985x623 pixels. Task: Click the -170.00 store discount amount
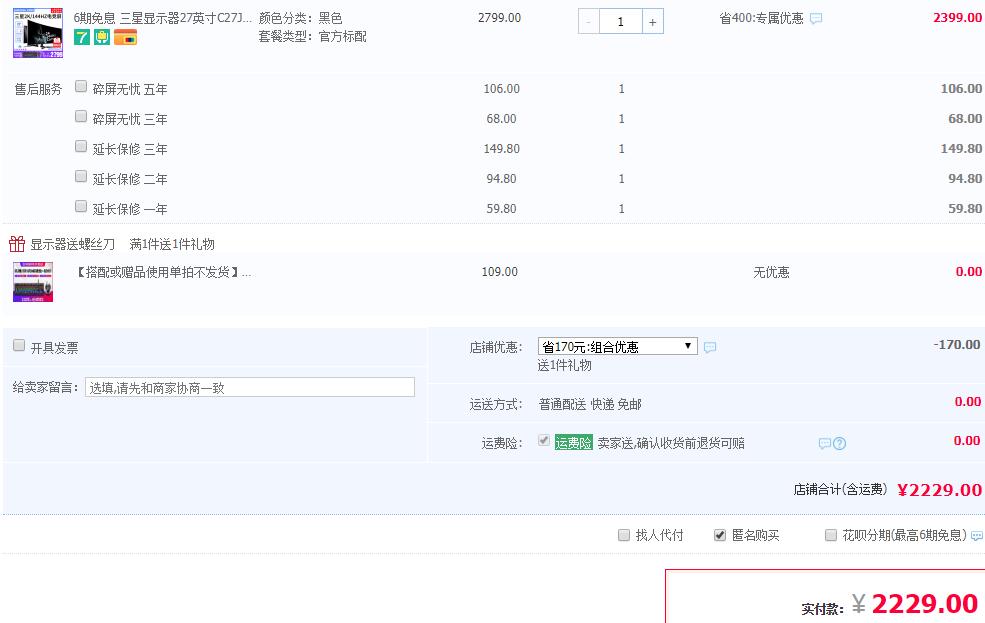tap(957, 345)
